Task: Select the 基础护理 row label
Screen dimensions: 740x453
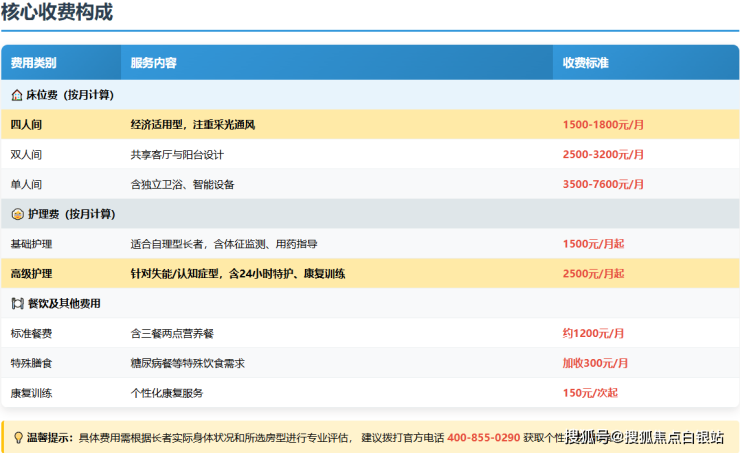Action: [x=33, y=244]
